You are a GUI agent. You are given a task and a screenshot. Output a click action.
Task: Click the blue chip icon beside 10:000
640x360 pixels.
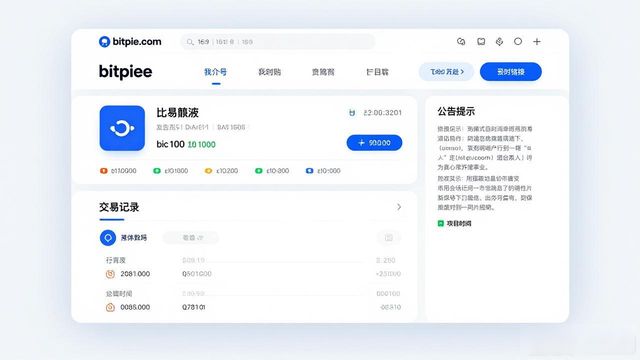(x=309, y=171)
